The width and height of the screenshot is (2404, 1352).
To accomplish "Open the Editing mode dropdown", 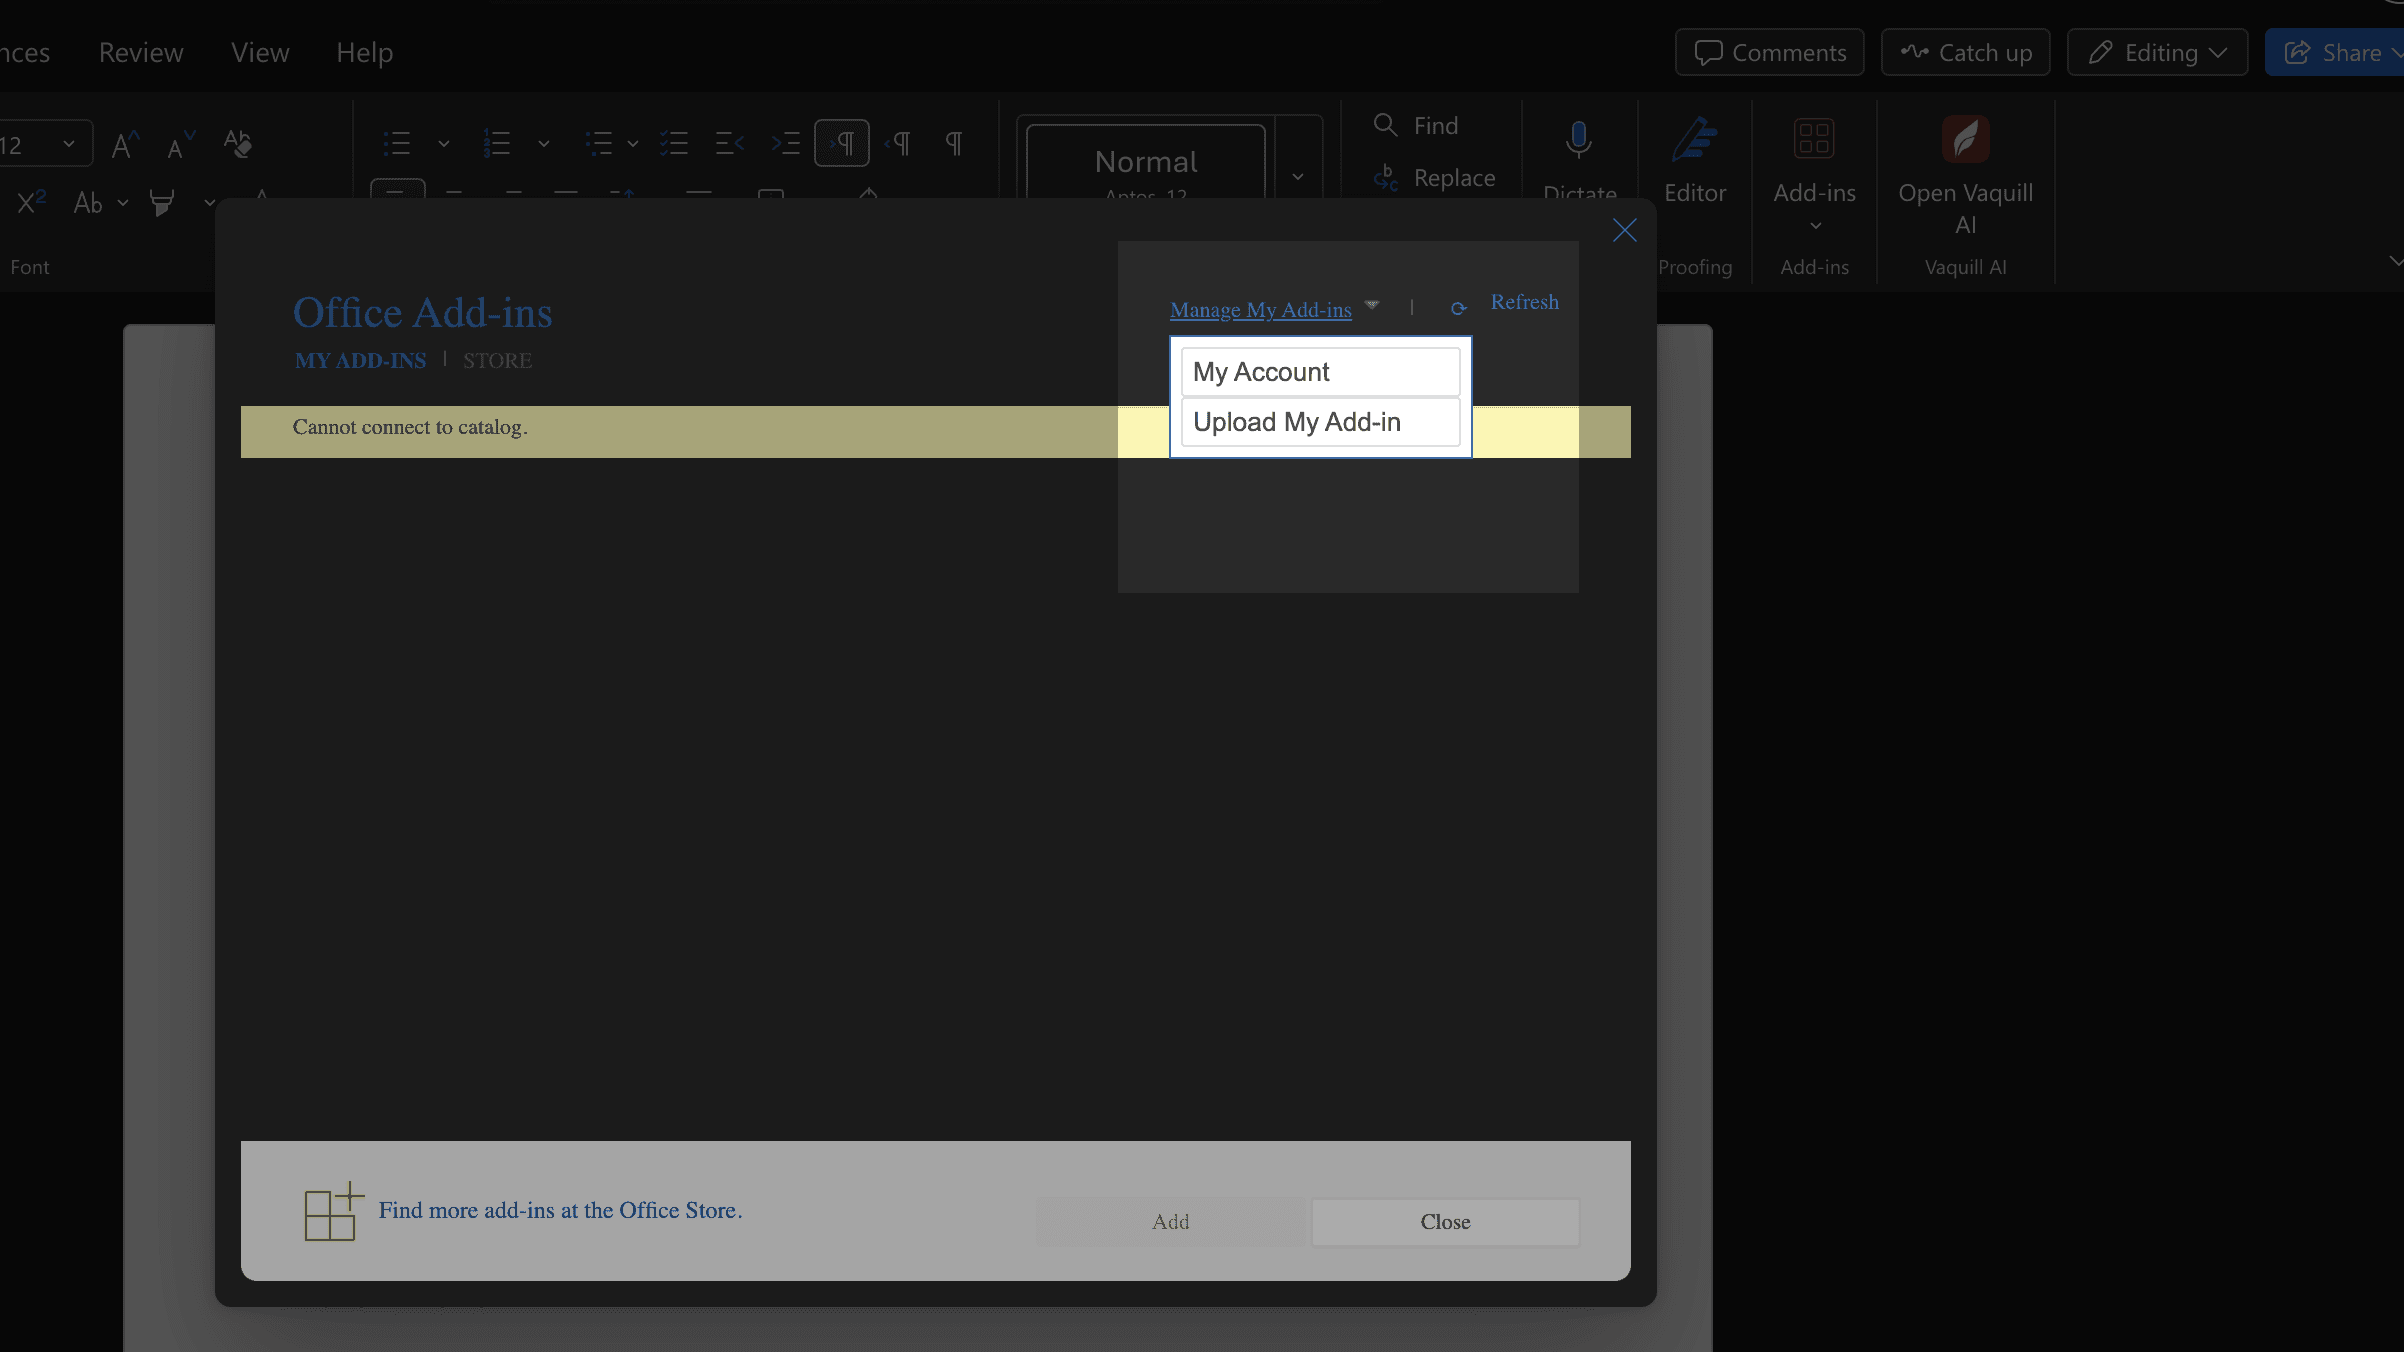I will pos(2157,52).
